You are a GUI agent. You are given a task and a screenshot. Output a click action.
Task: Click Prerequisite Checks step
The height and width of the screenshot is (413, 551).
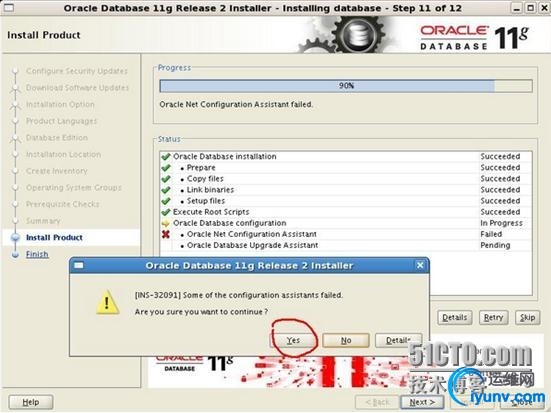(x=63, y=204)
